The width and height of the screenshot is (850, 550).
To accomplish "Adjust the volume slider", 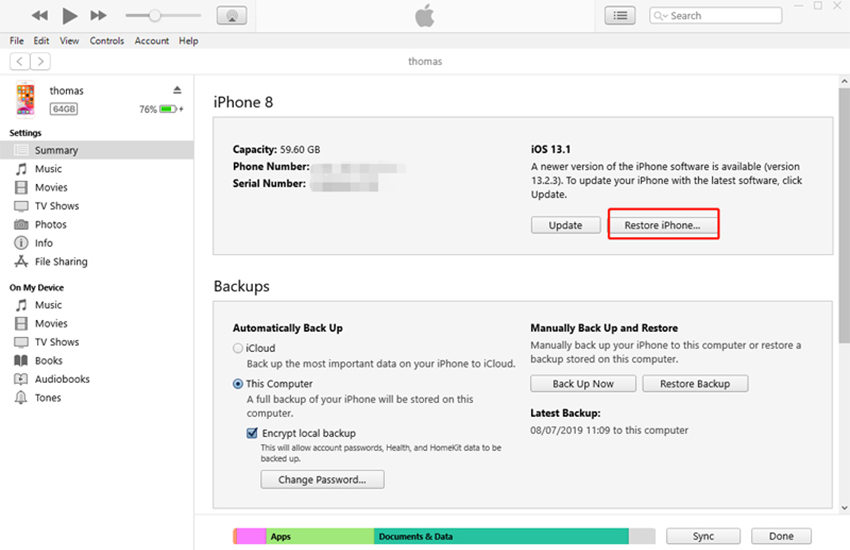I will (x=155, y=16).
